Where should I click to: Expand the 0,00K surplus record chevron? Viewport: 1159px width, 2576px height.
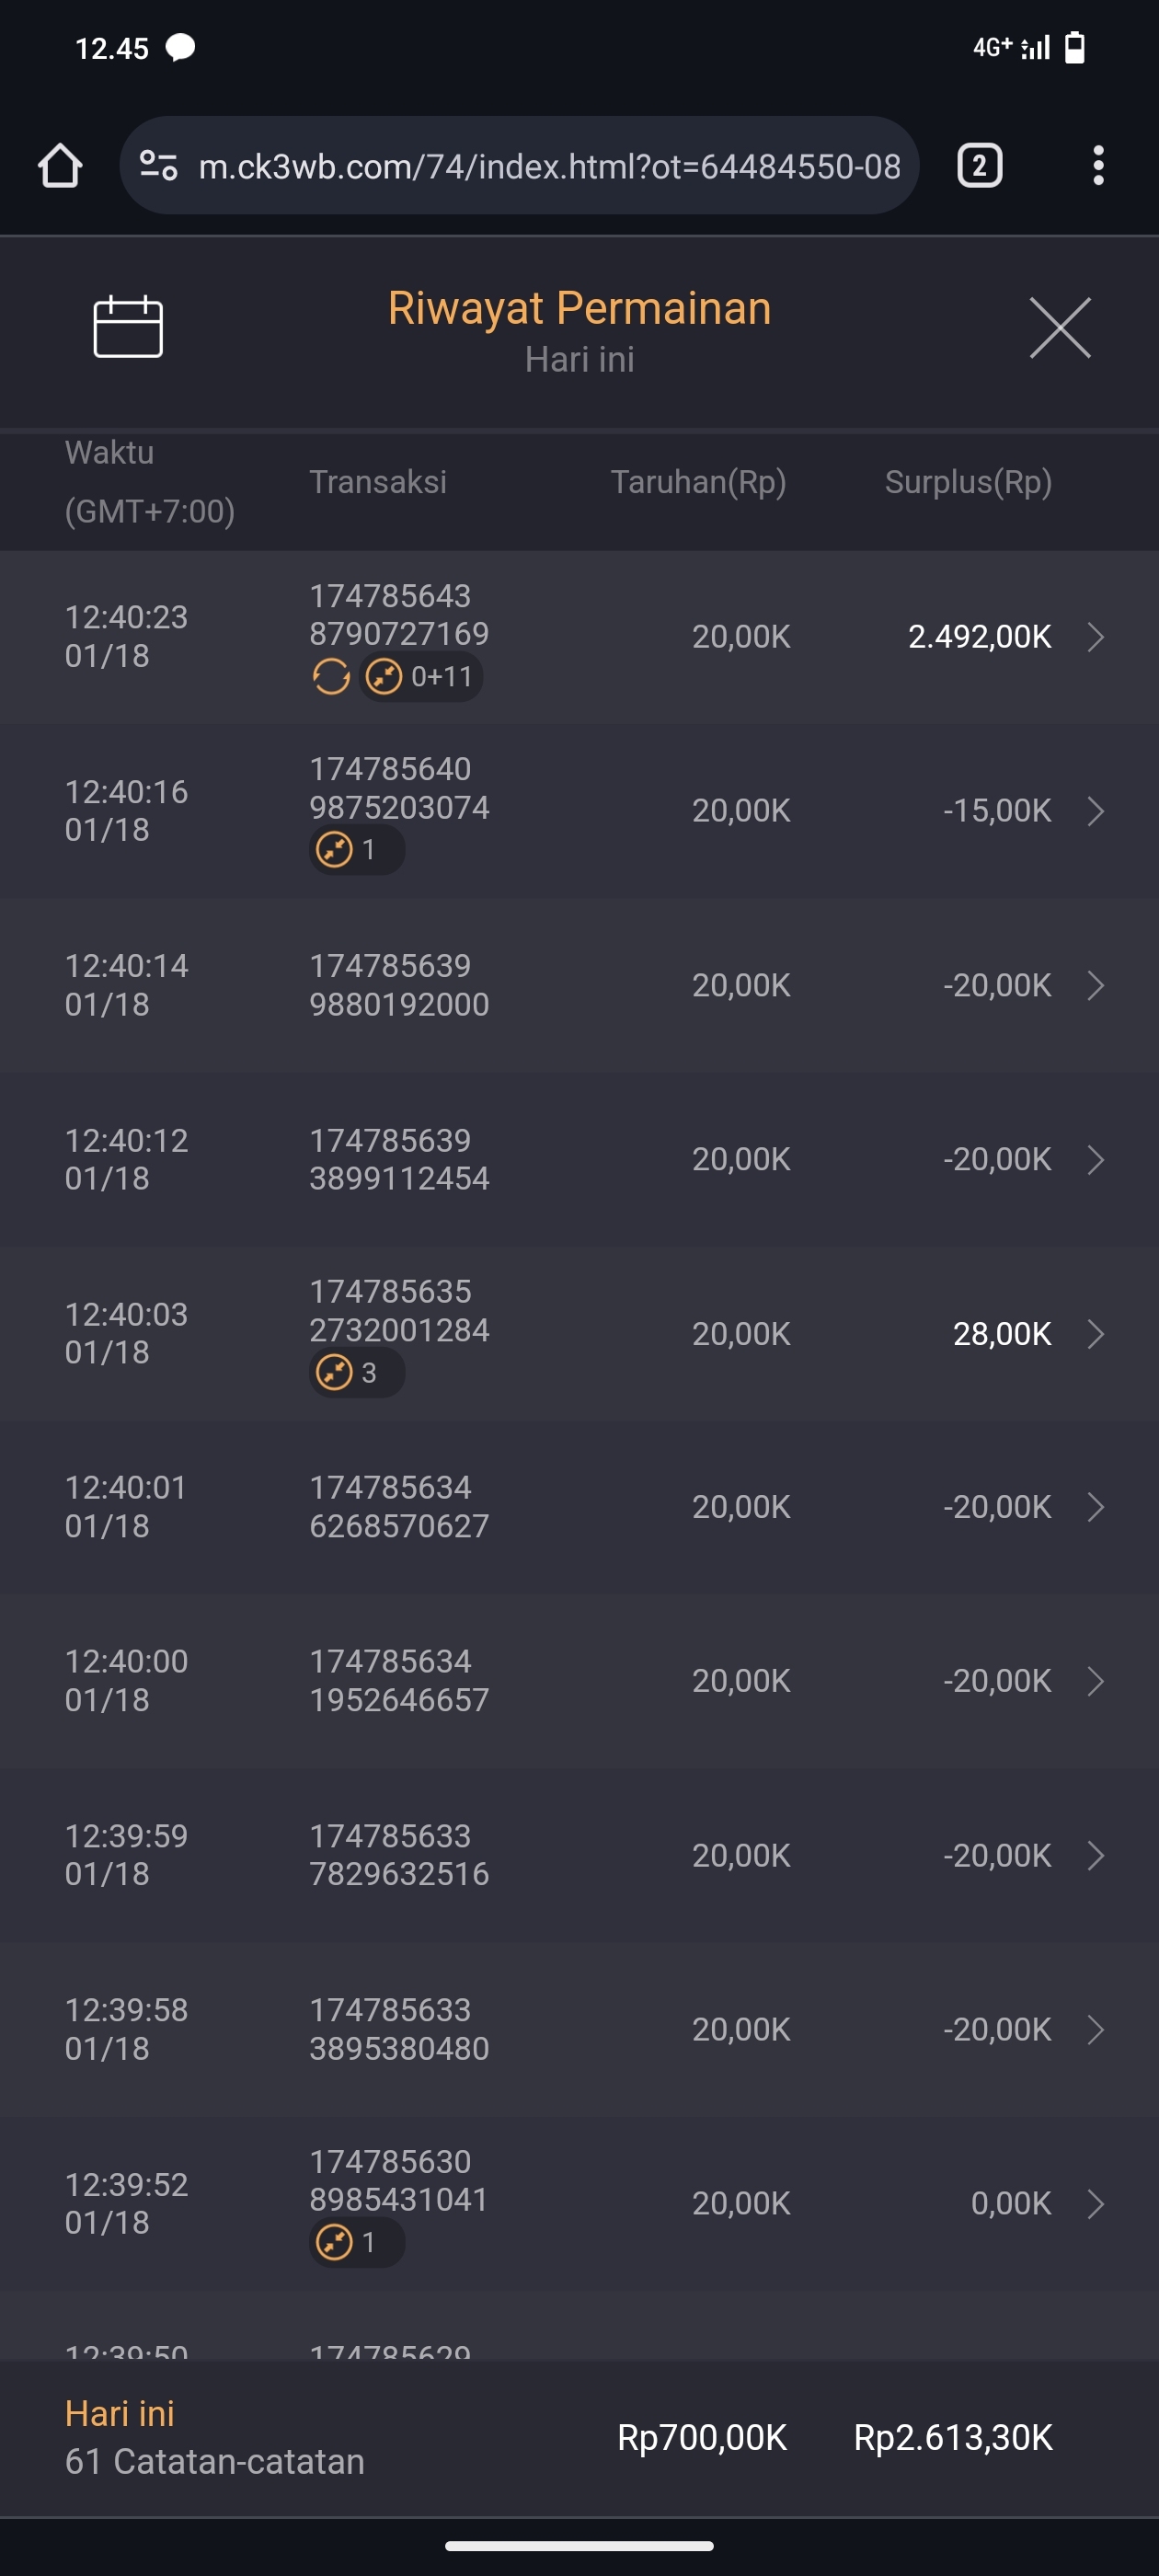(x=1096, y=2204)
